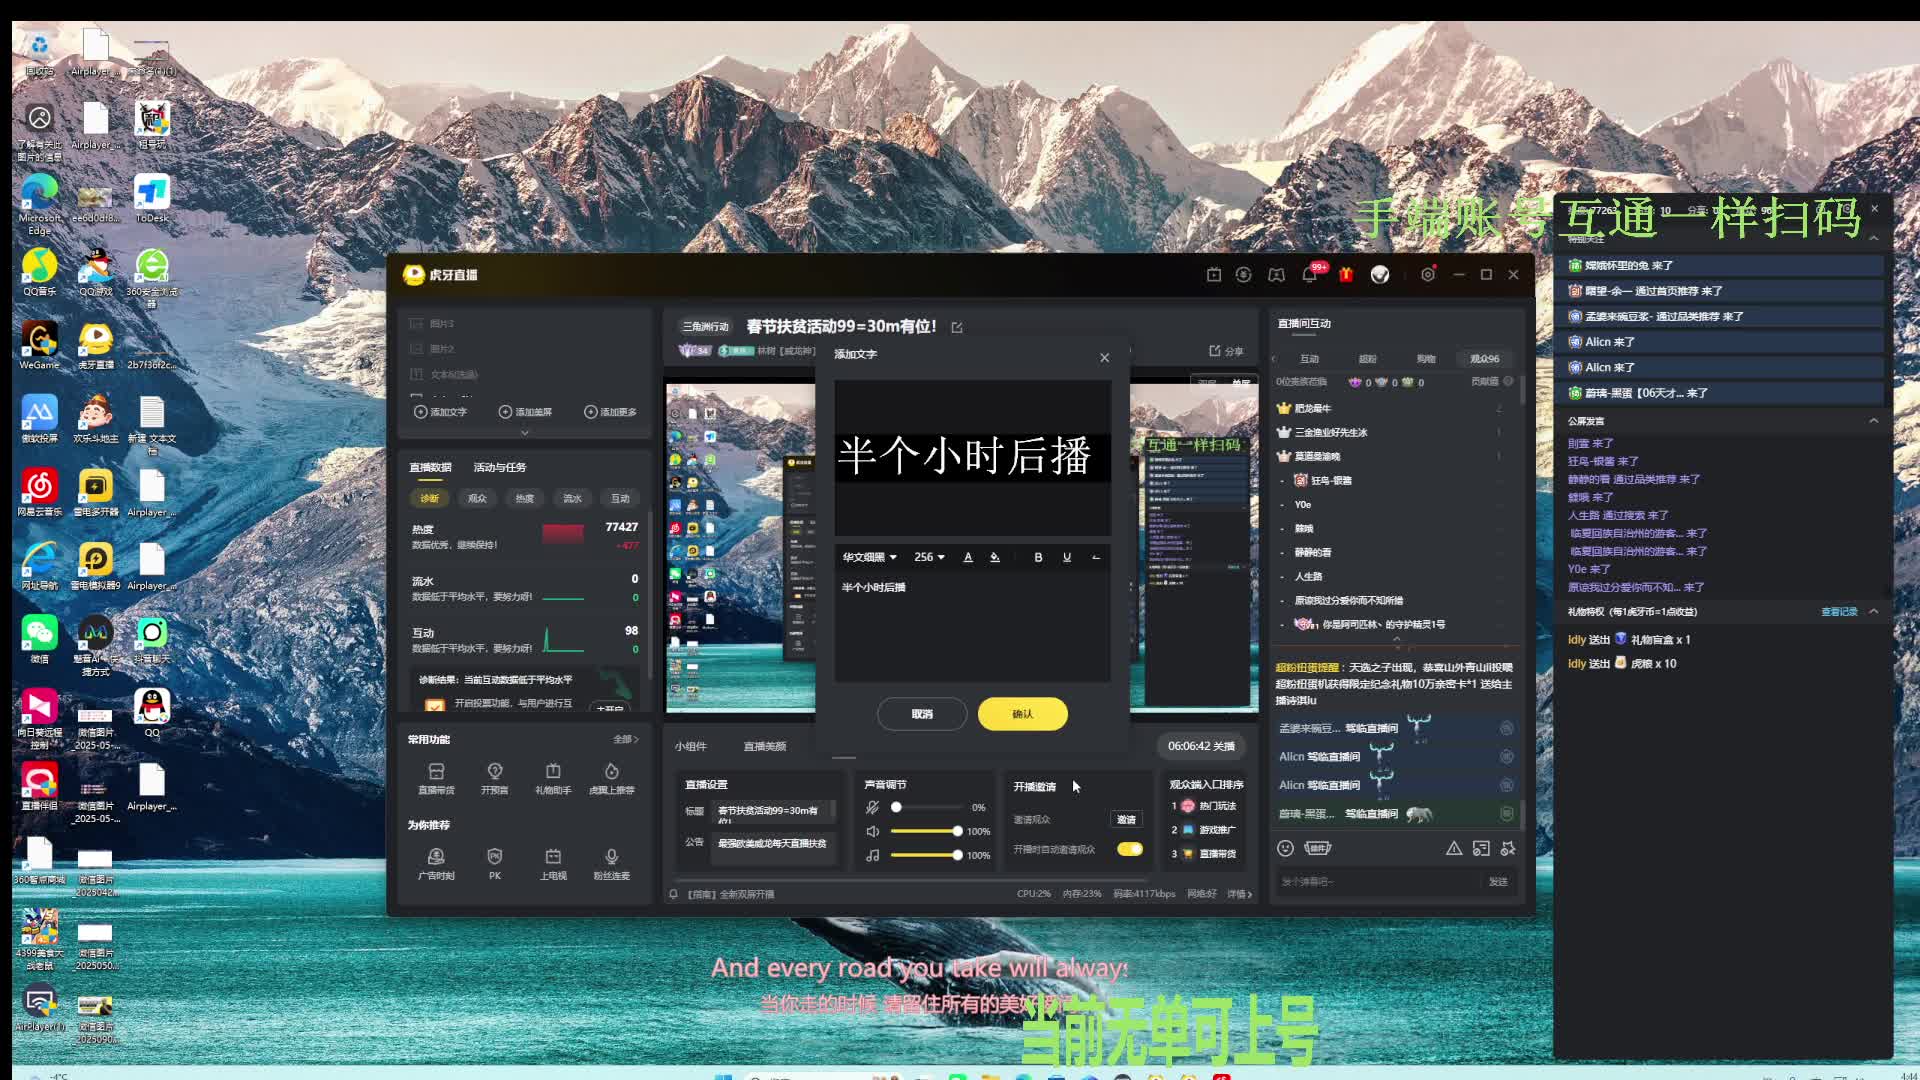1920x1080 pixels.
Task: Open the 华文细黑 font dropdown
Action: pyautogui.click(x=869, y=557)
